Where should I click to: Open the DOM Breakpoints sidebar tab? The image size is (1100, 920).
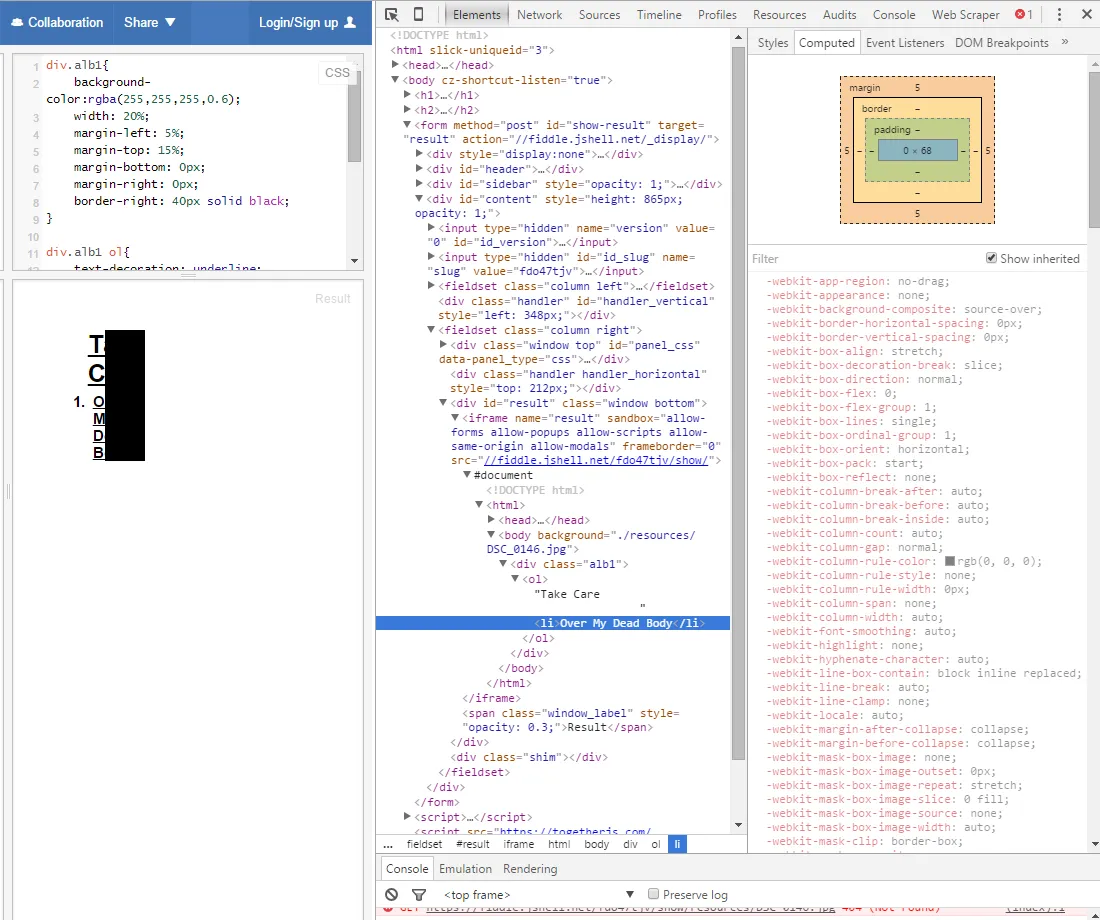coord(1001,43)
